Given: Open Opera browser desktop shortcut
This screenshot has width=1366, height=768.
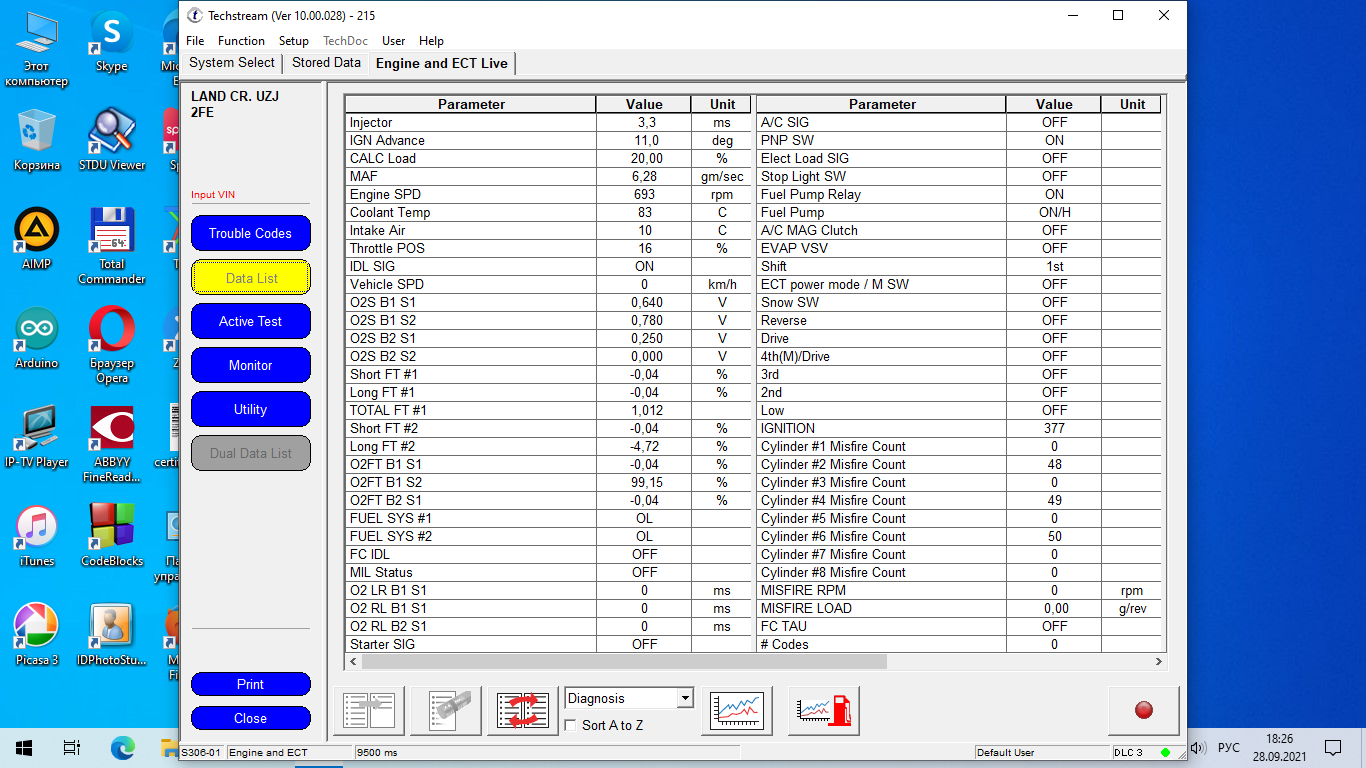Looking at the screenshot, I should point(112,344).
